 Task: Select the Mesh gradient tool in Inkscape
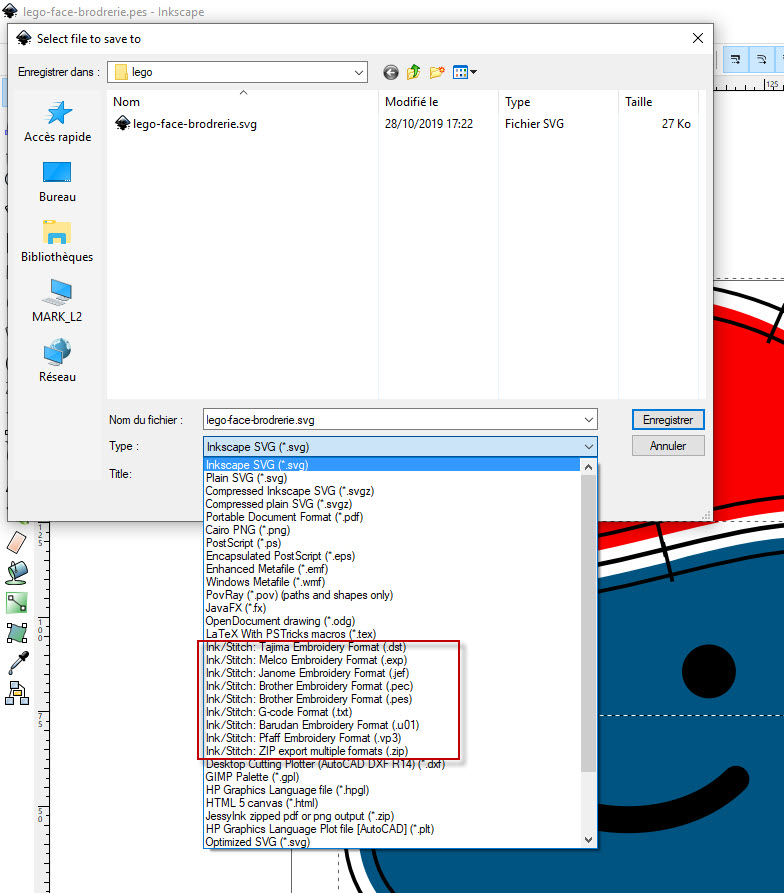17,633
